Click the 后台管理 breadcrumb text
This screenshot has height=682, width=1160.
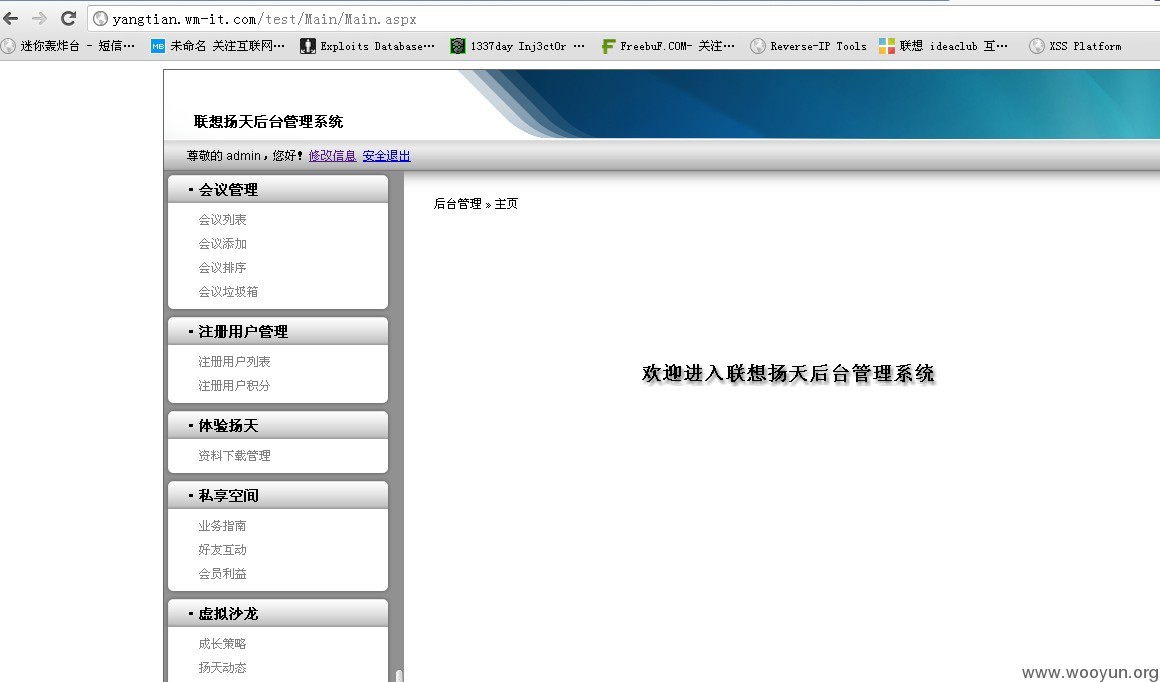457,203
